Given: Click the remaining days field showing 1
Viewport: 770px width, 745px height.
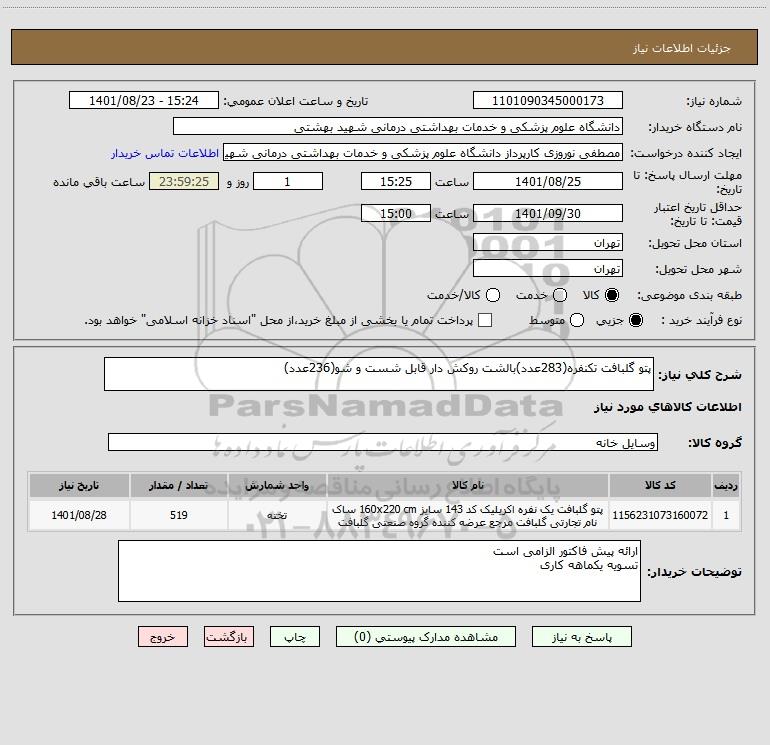Looking at the screenshot, I should [x=288, y=181].
